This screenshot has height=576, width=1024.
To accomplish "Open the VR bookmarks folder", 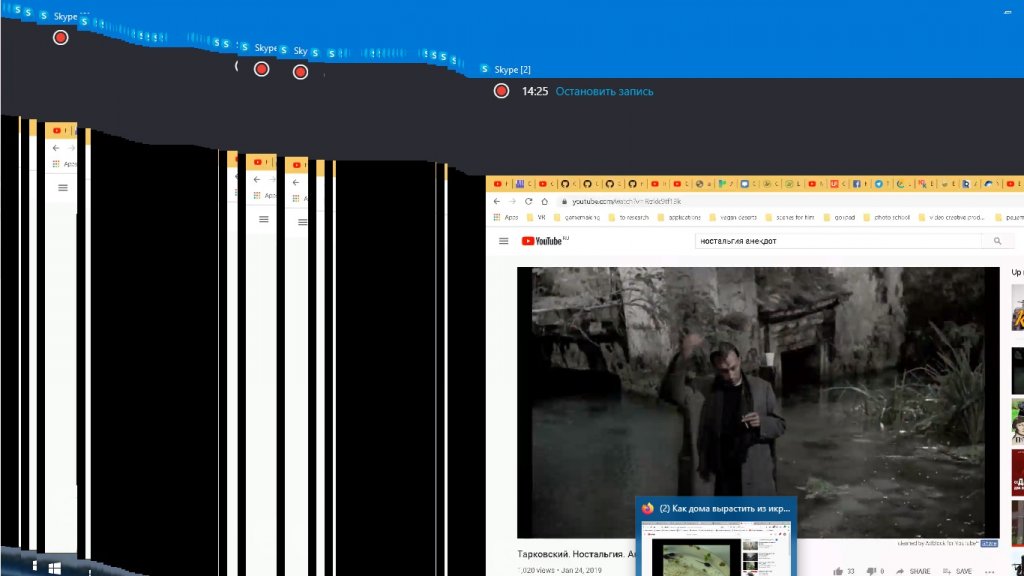I will coord(536,217).
